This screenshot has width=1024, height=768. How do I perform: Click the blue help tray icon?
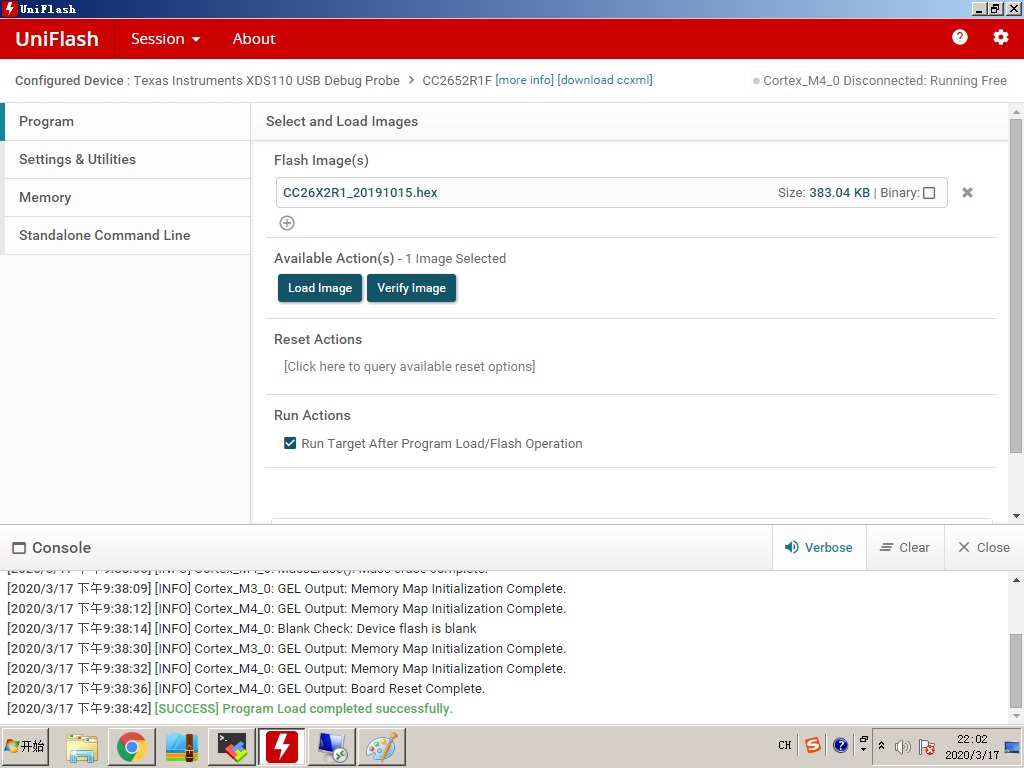(840, 745)
